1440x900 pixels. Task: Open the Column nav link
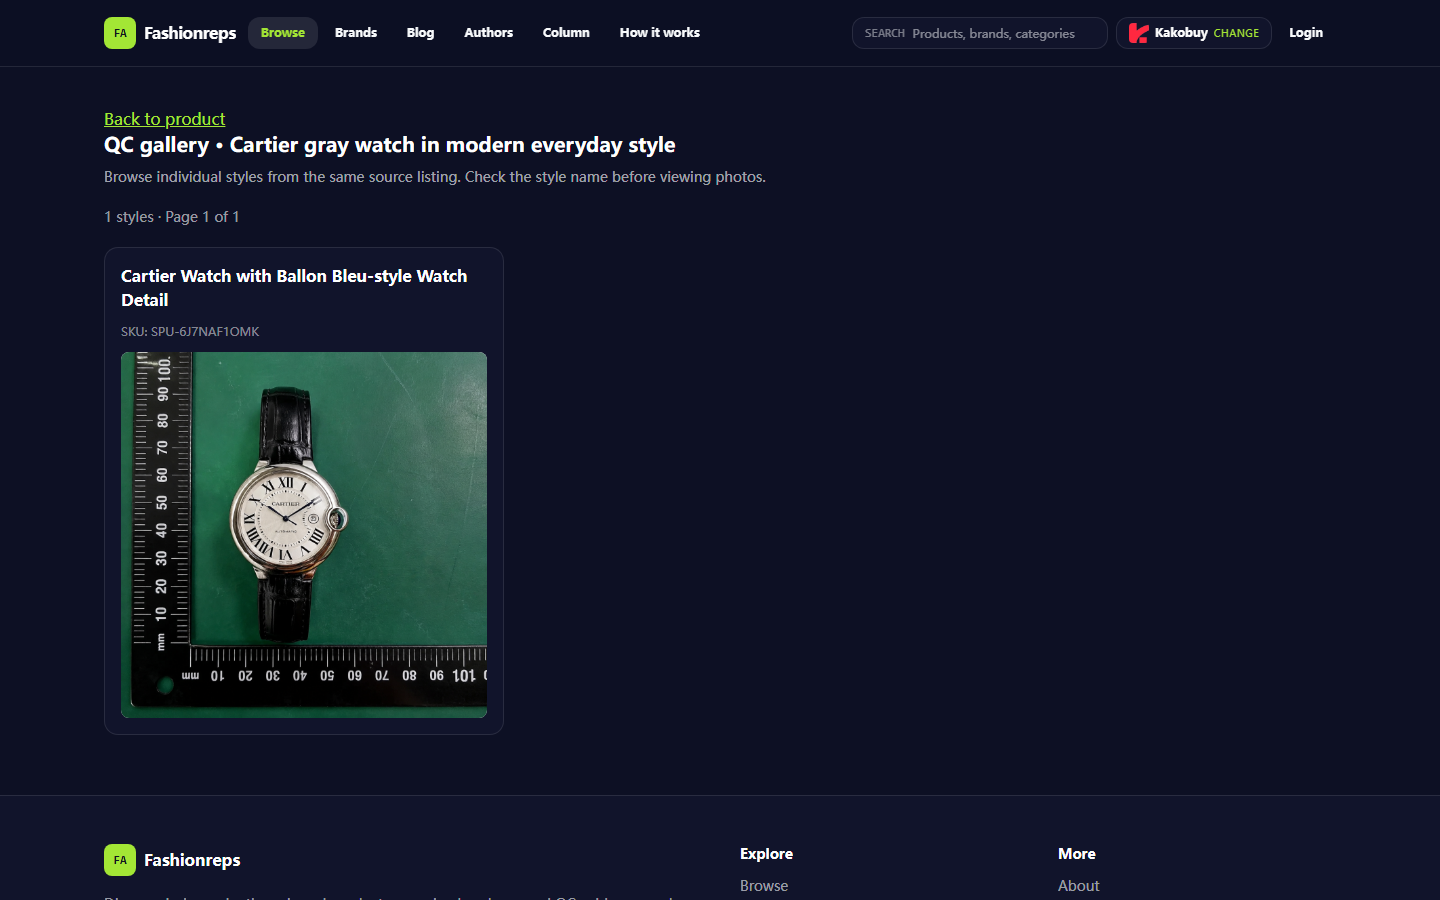tap(566, 33)
